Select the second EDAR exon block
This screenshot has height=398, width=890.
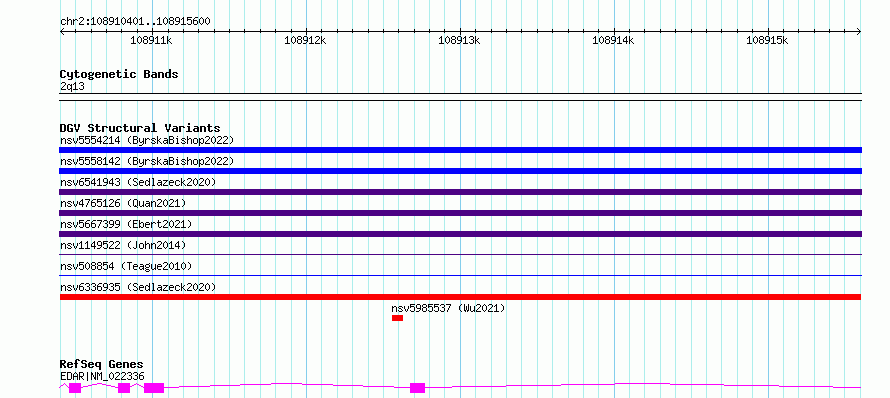[x=124, y=388]
